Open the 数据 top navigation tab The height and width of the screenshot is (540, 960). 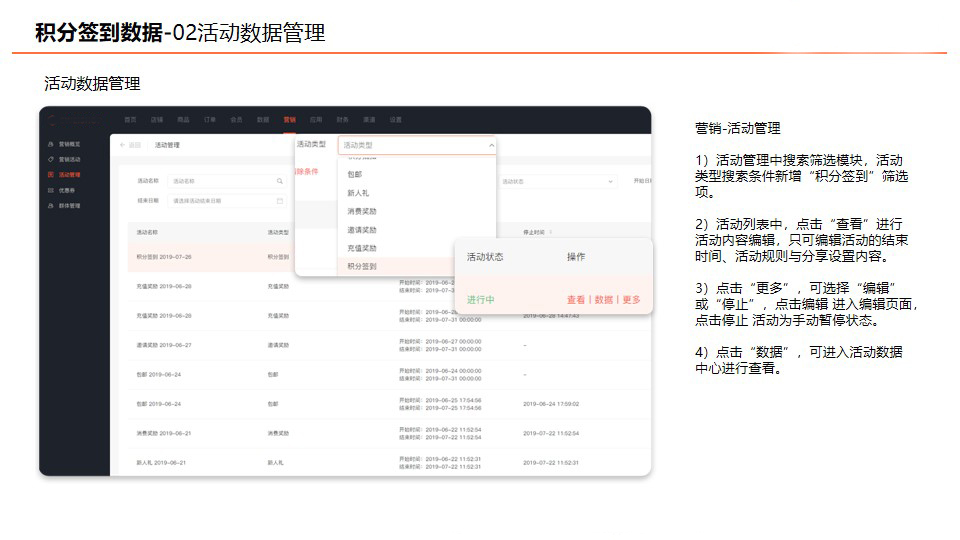(x=263, y=120)
